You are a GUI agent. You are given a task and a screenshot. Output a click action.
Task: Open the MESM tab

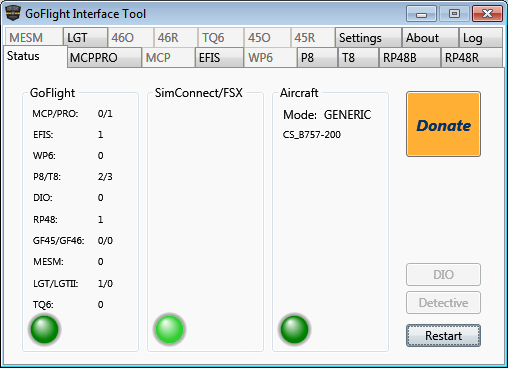coord(34,38)
